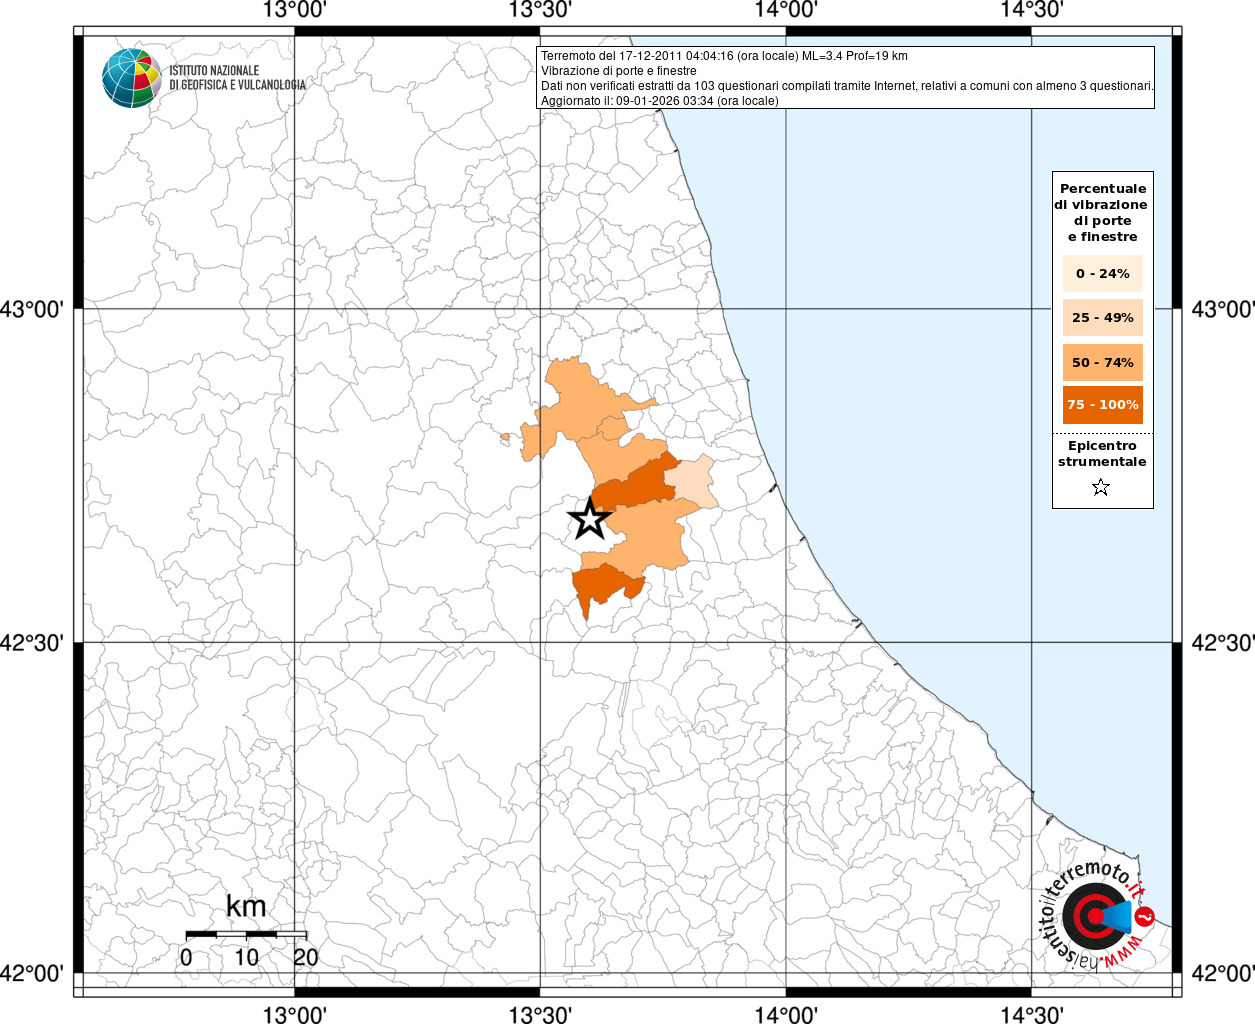Click the Istituto Nazionale di Geofisica text
This screenshot has width=1255, height=1024.
(x=237, y=78)
